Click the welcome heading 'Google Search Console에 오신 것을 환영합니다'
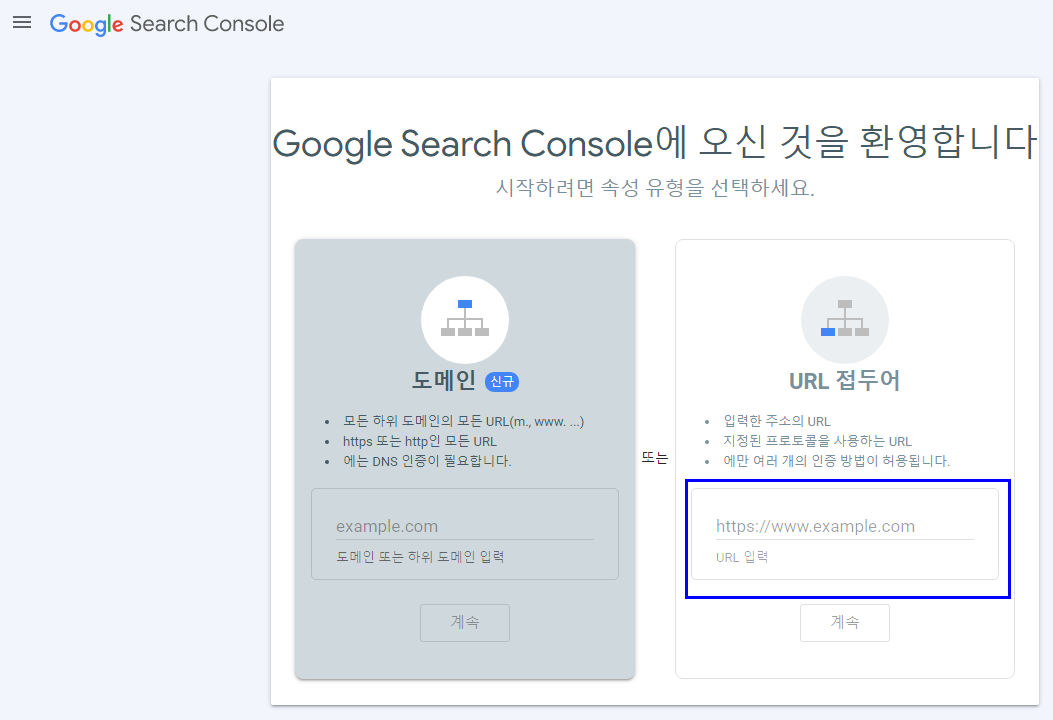1053x720 pixels. point(655,143)
